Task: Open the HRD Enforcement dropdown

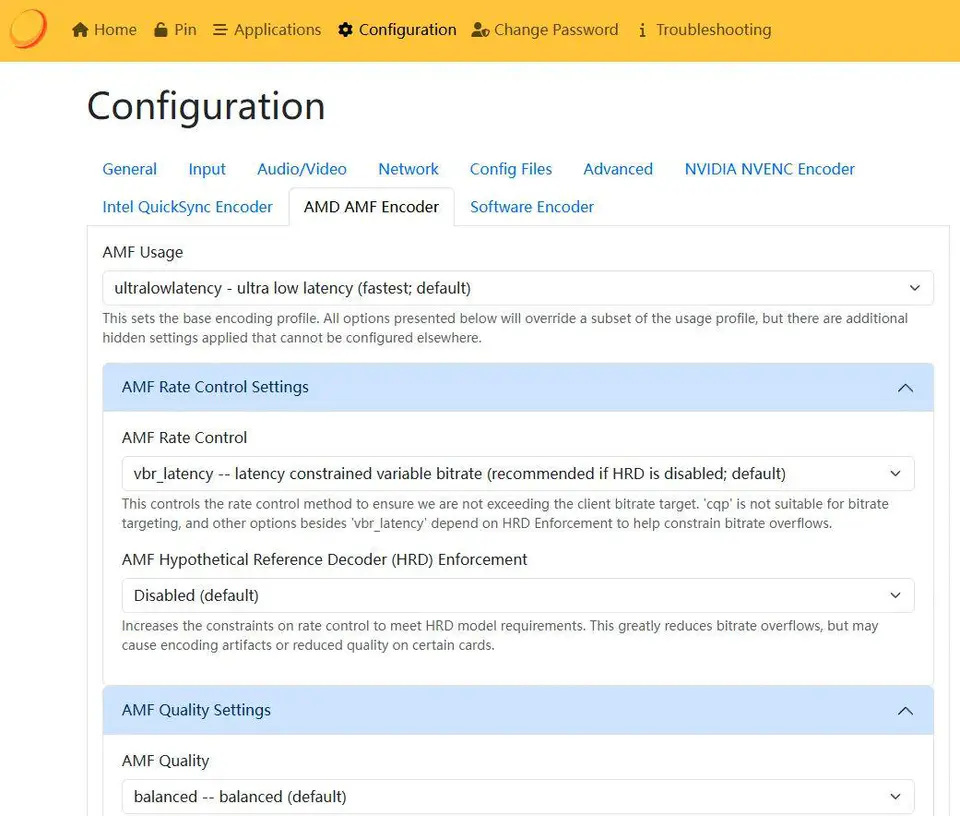Action: pos(518,595)
